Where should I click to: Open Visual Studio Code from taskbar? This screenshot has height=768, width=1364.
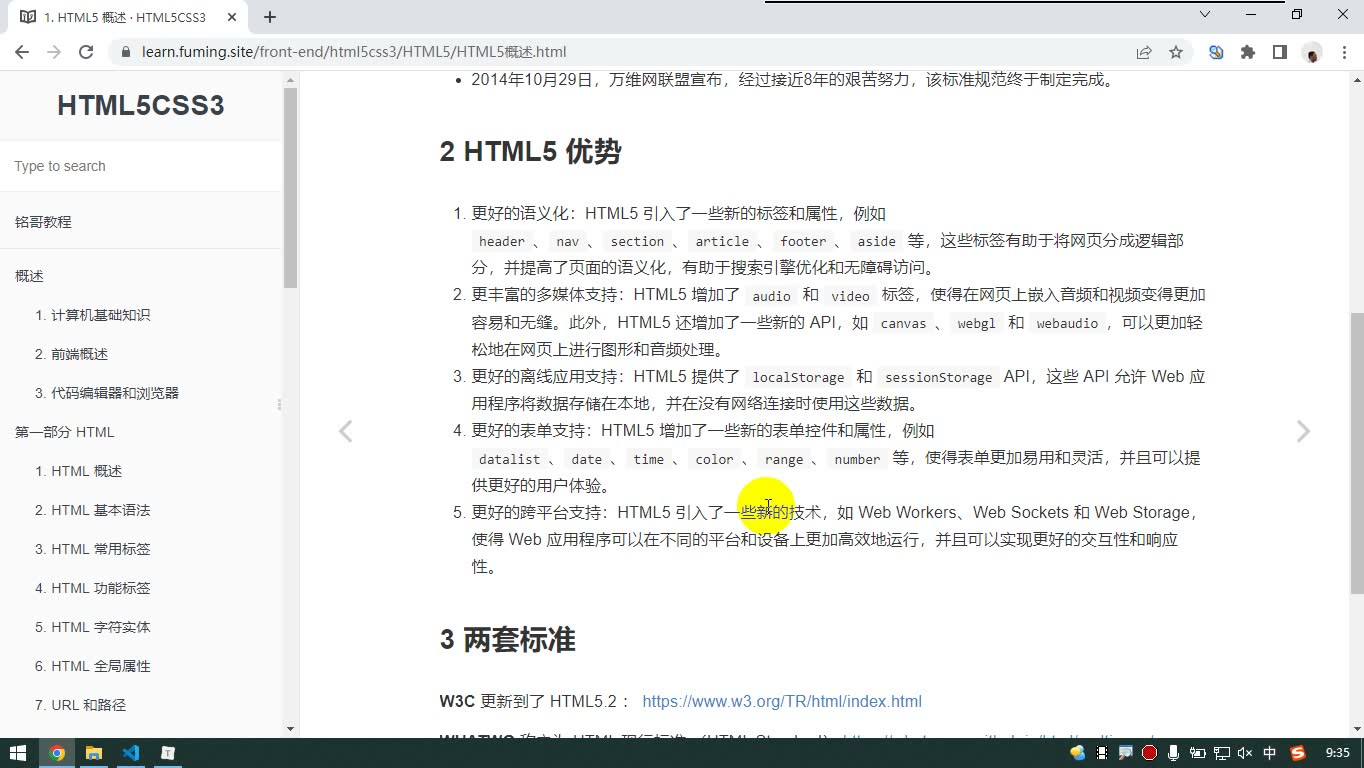pyautogui.click(x=131, y=753)
